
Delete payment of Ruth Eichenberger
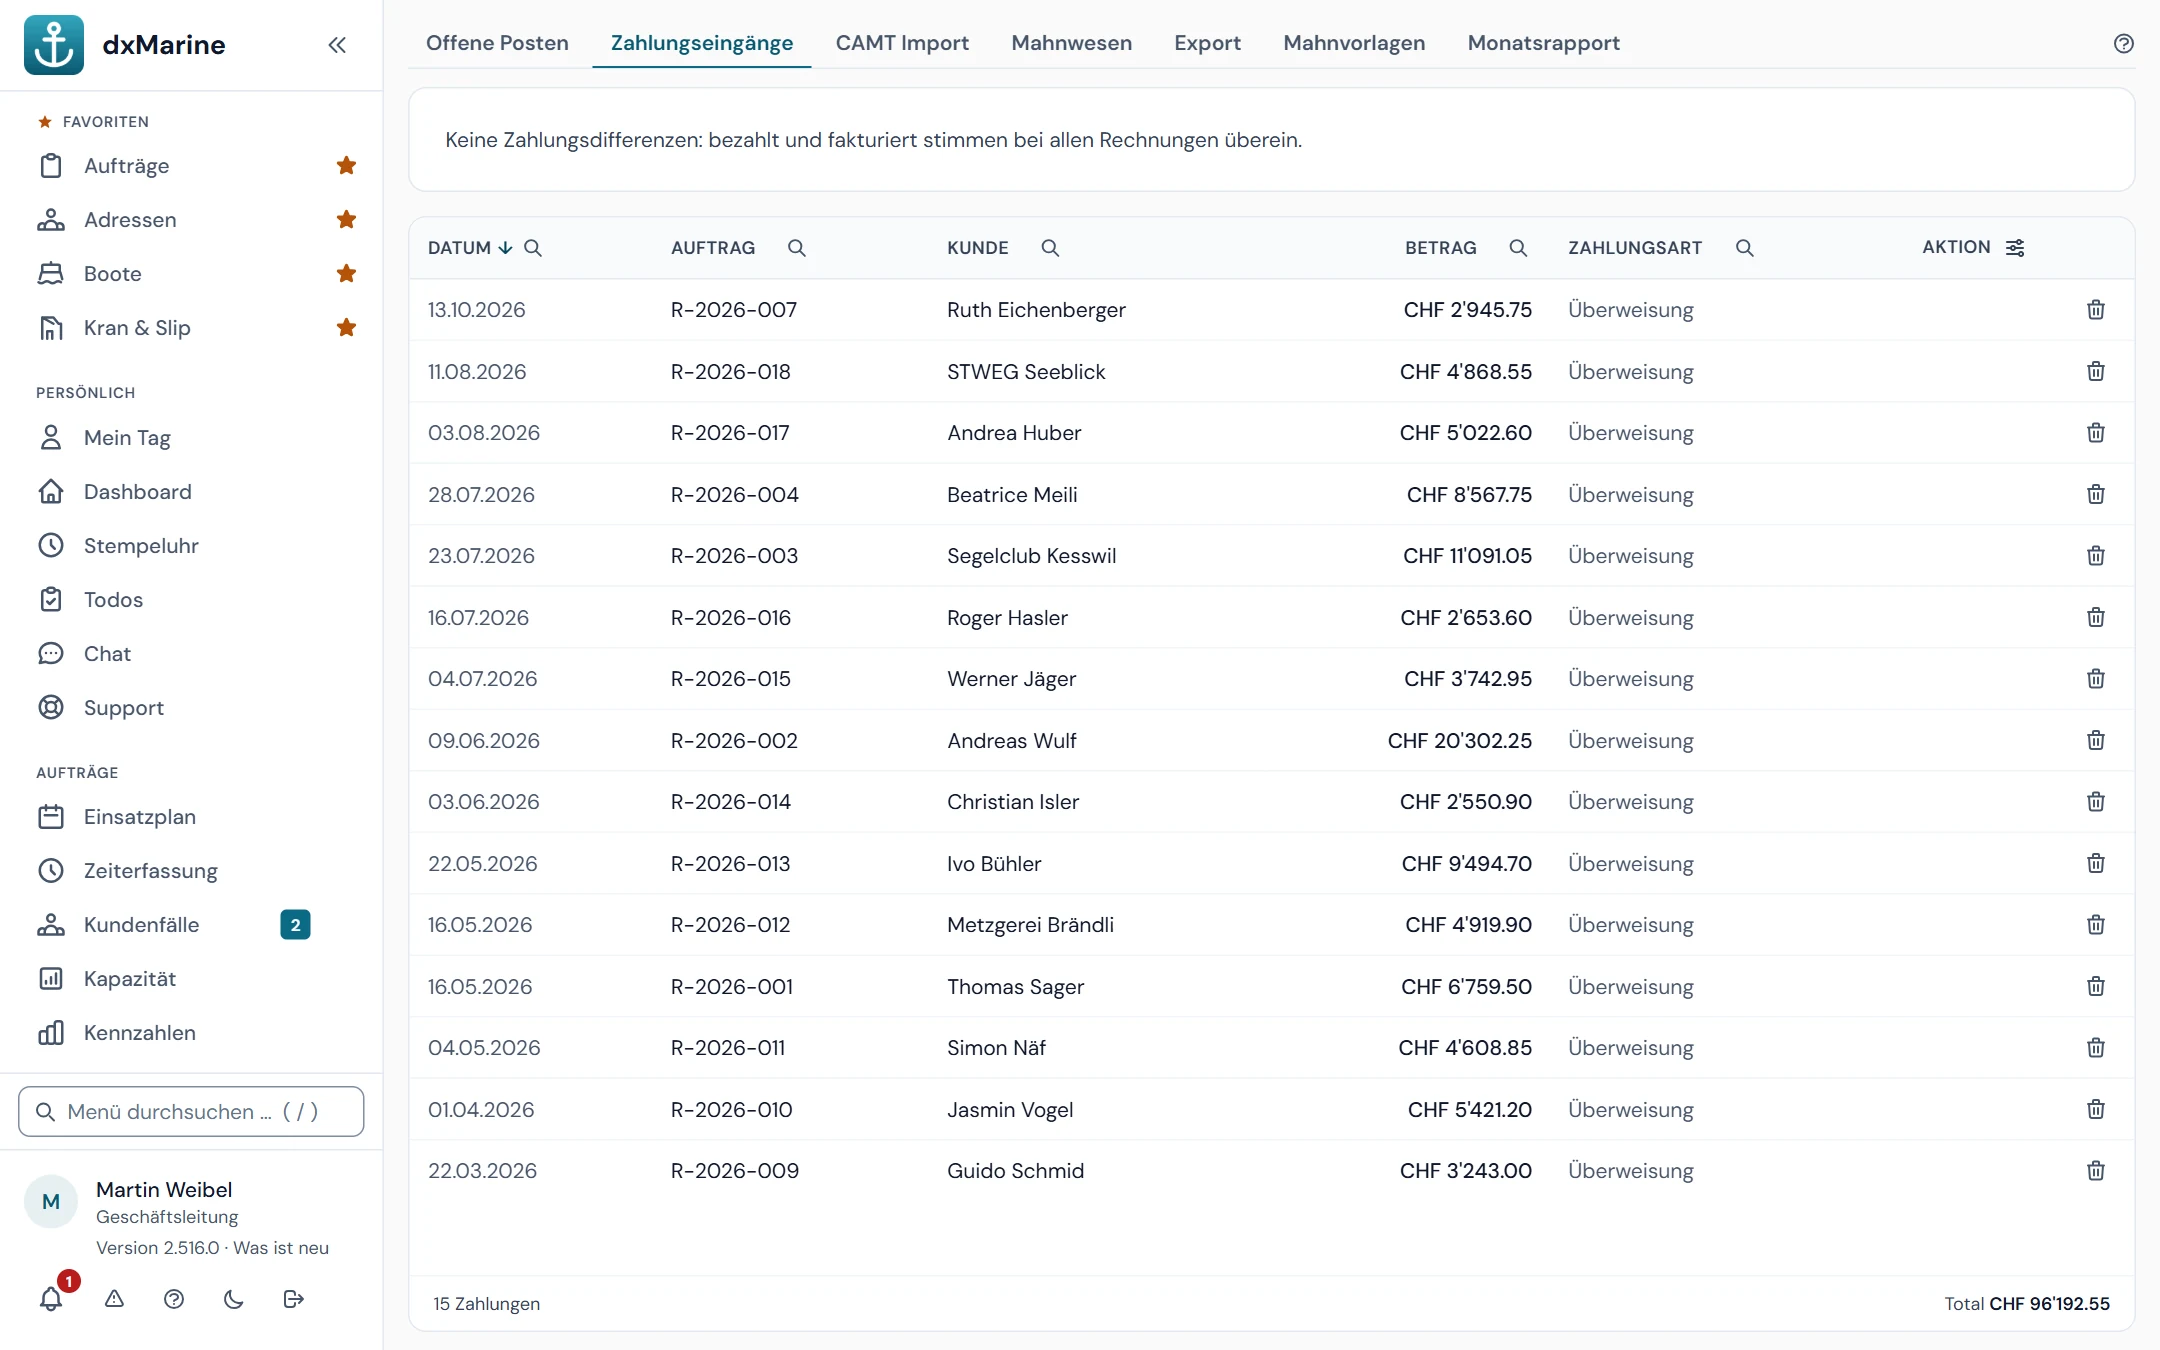point(2096,310)
